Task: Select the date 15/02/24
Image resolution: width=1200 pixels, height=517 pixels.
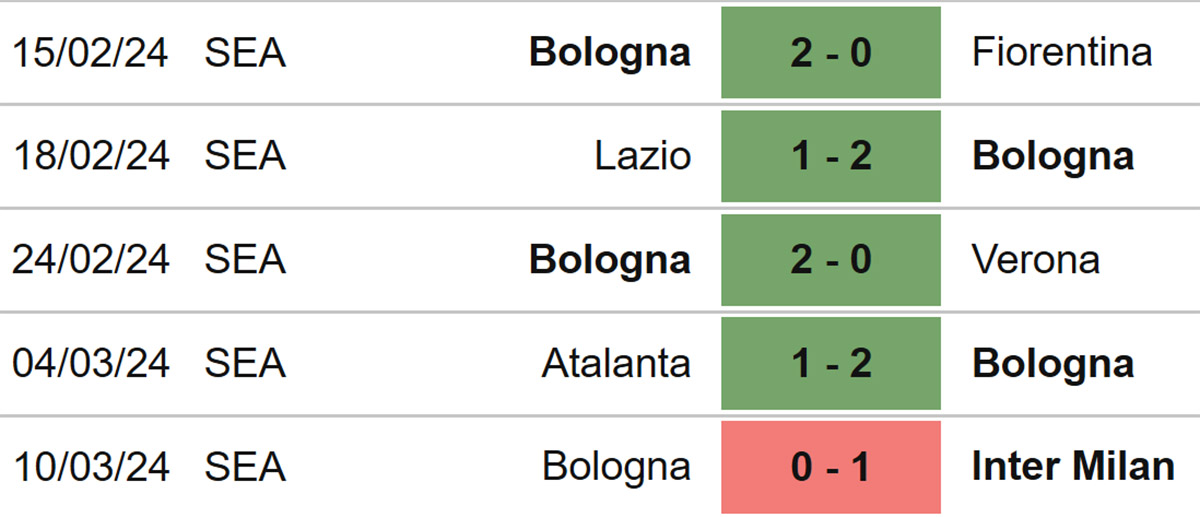Action: tap(92, 52)
